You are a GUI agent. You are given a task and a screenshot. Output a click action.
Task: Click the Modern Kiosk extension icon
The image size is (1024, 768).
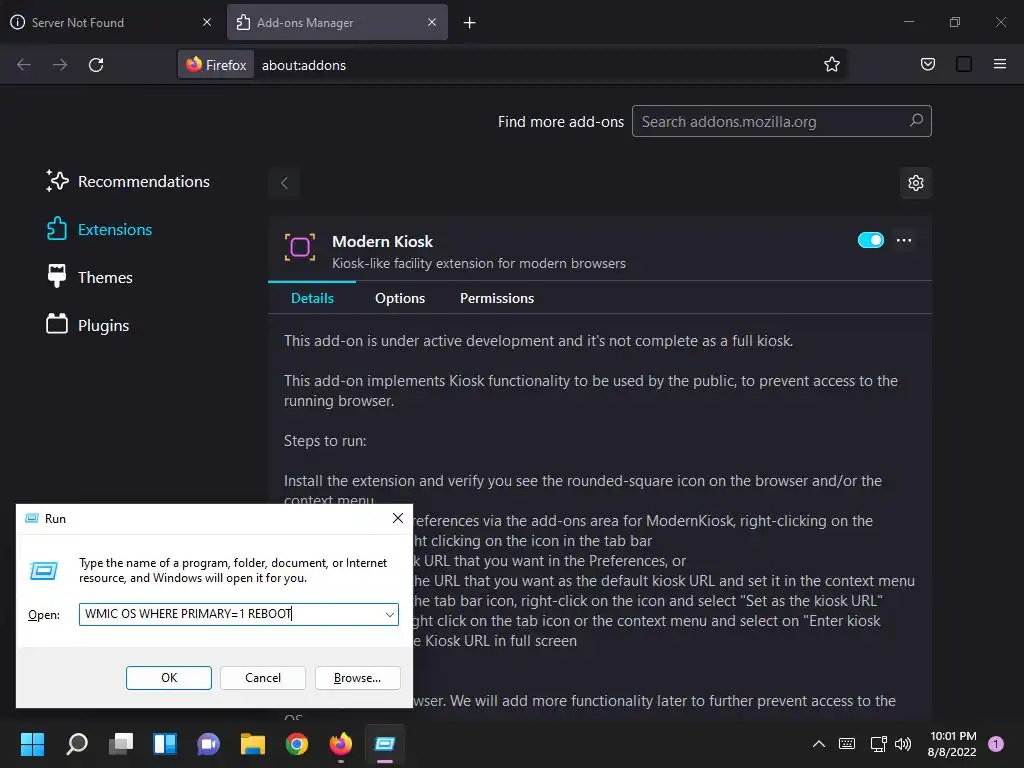[x=300, y=248]
